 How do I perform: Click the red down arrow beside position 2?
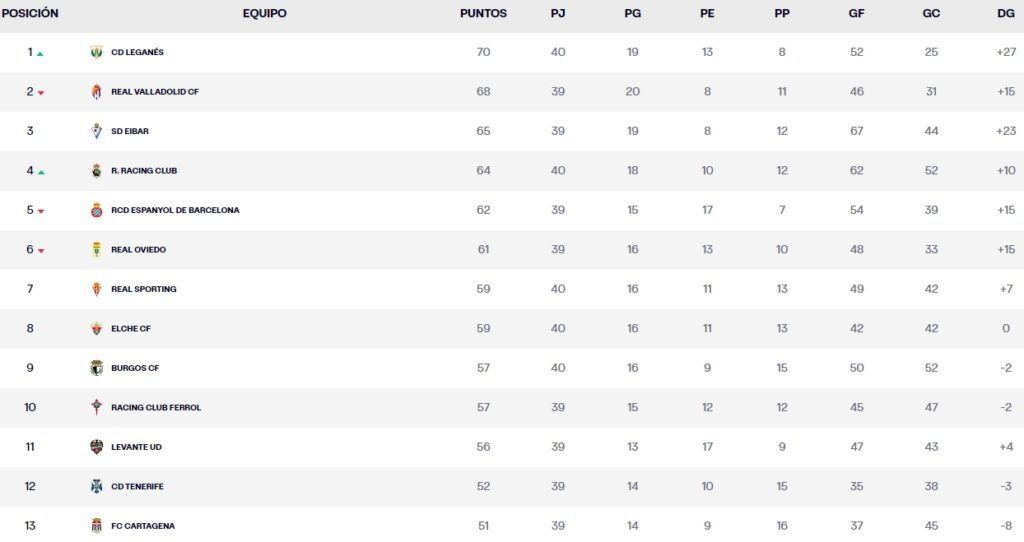pos(41,93)
